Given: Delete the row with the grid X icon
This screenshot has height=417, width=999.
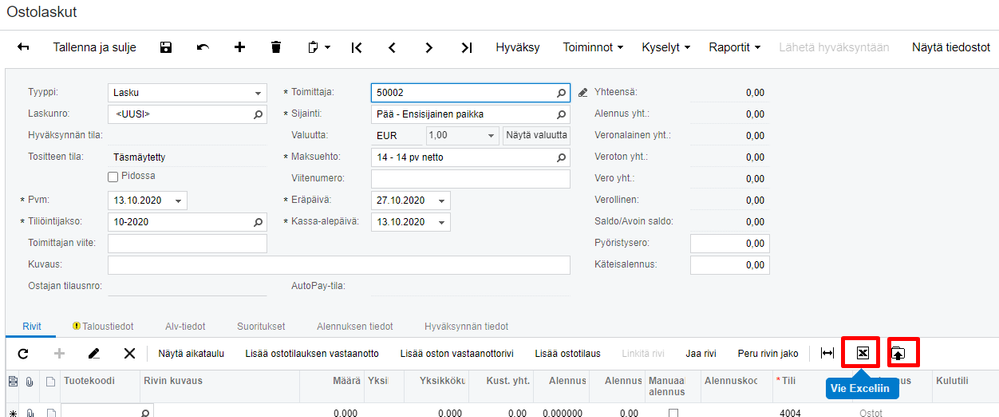Looking at the screenshot, I should [129, 353].
